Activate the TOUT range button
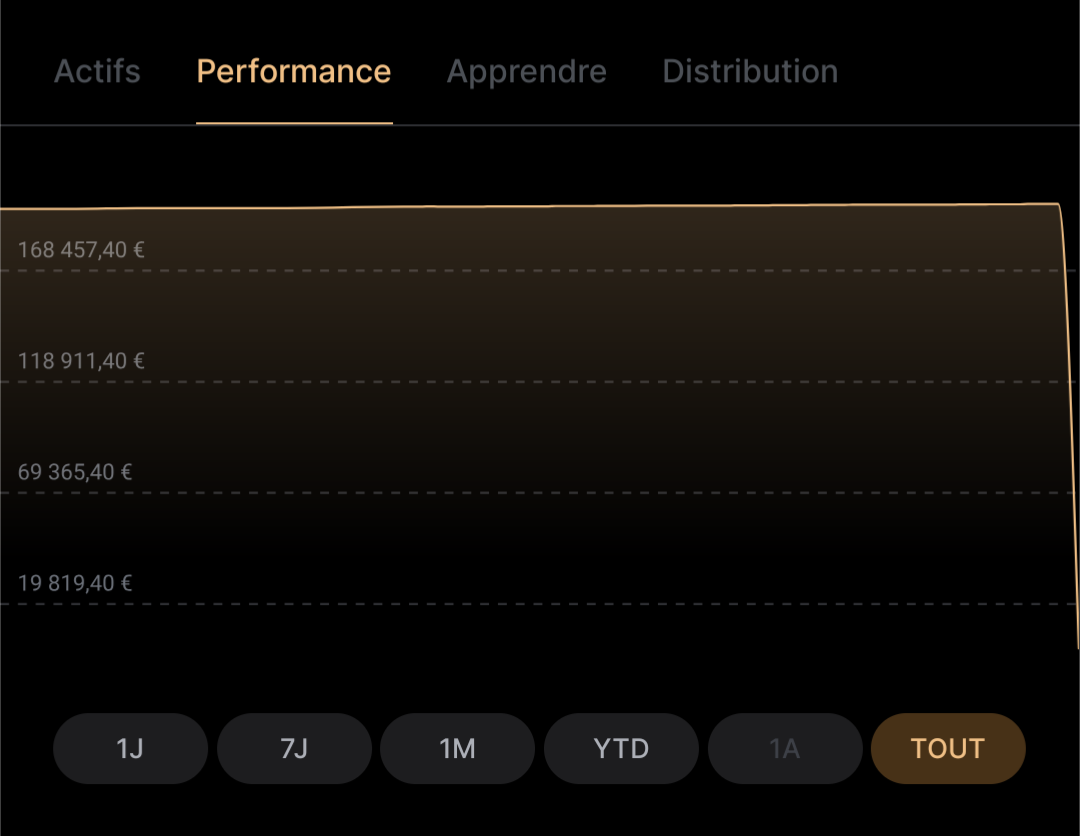1080x836 pixels. click(948, 749)
